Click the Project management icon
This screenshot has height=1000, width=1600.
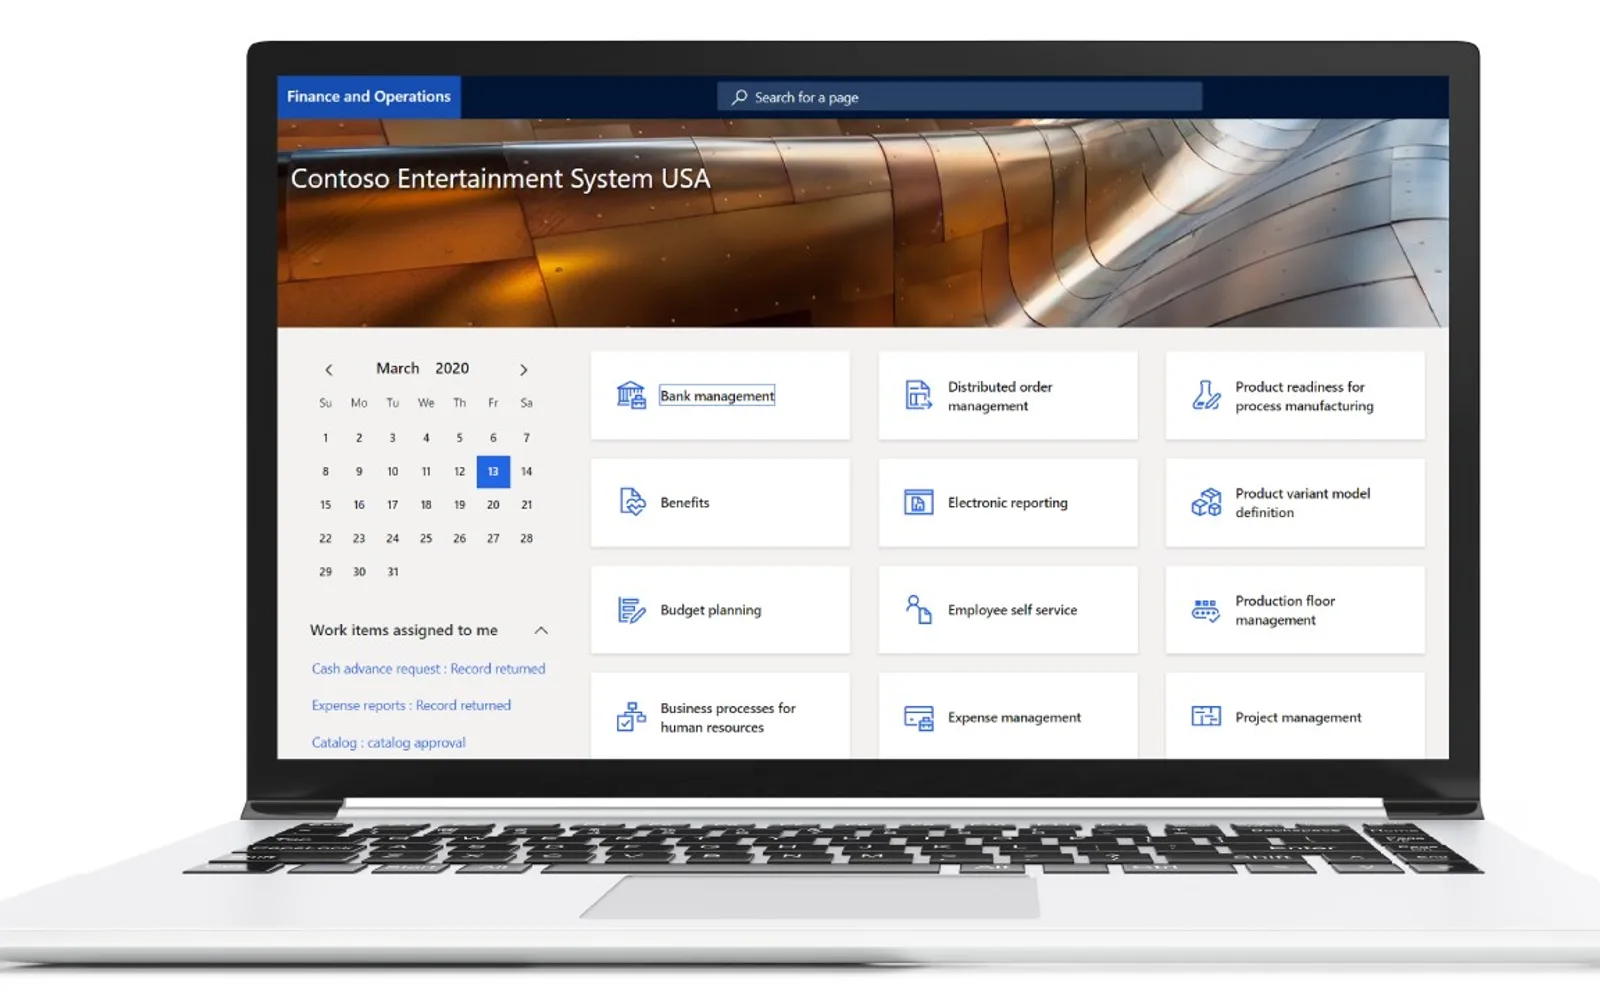click(1206, 717)
